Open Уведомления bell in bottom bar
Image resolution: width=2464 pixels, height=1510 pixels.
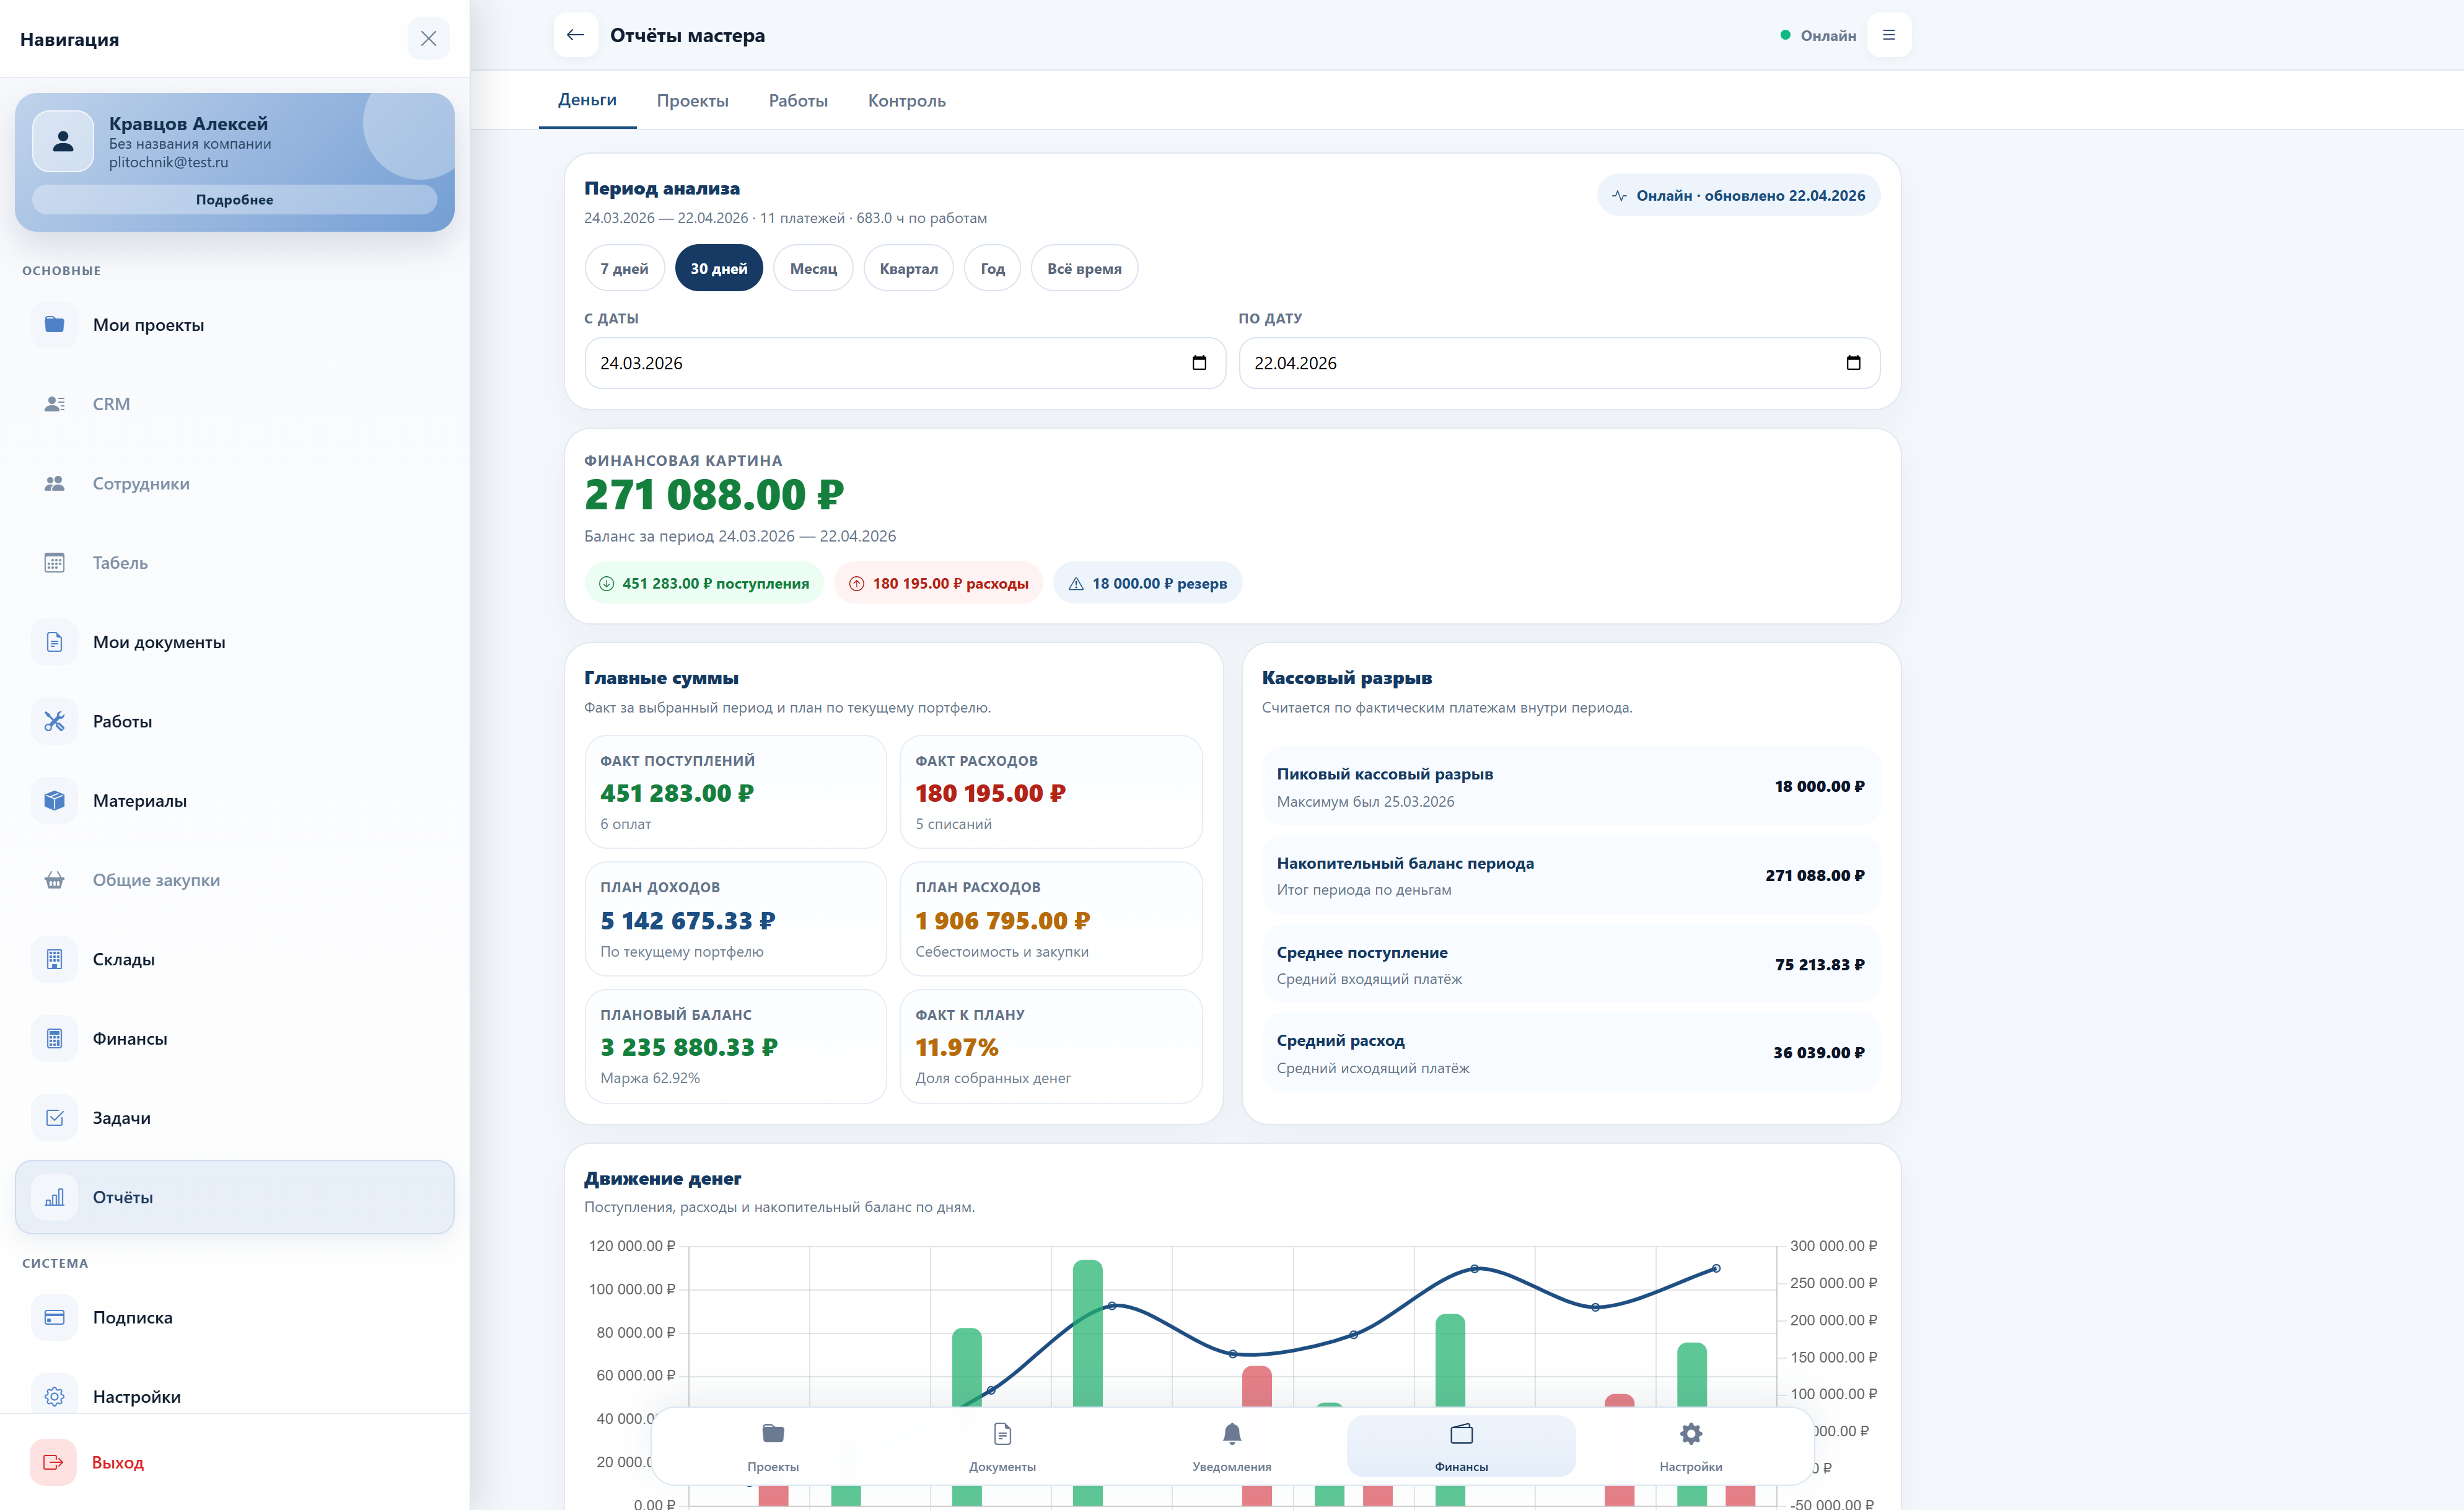tap(1231, 1434)
